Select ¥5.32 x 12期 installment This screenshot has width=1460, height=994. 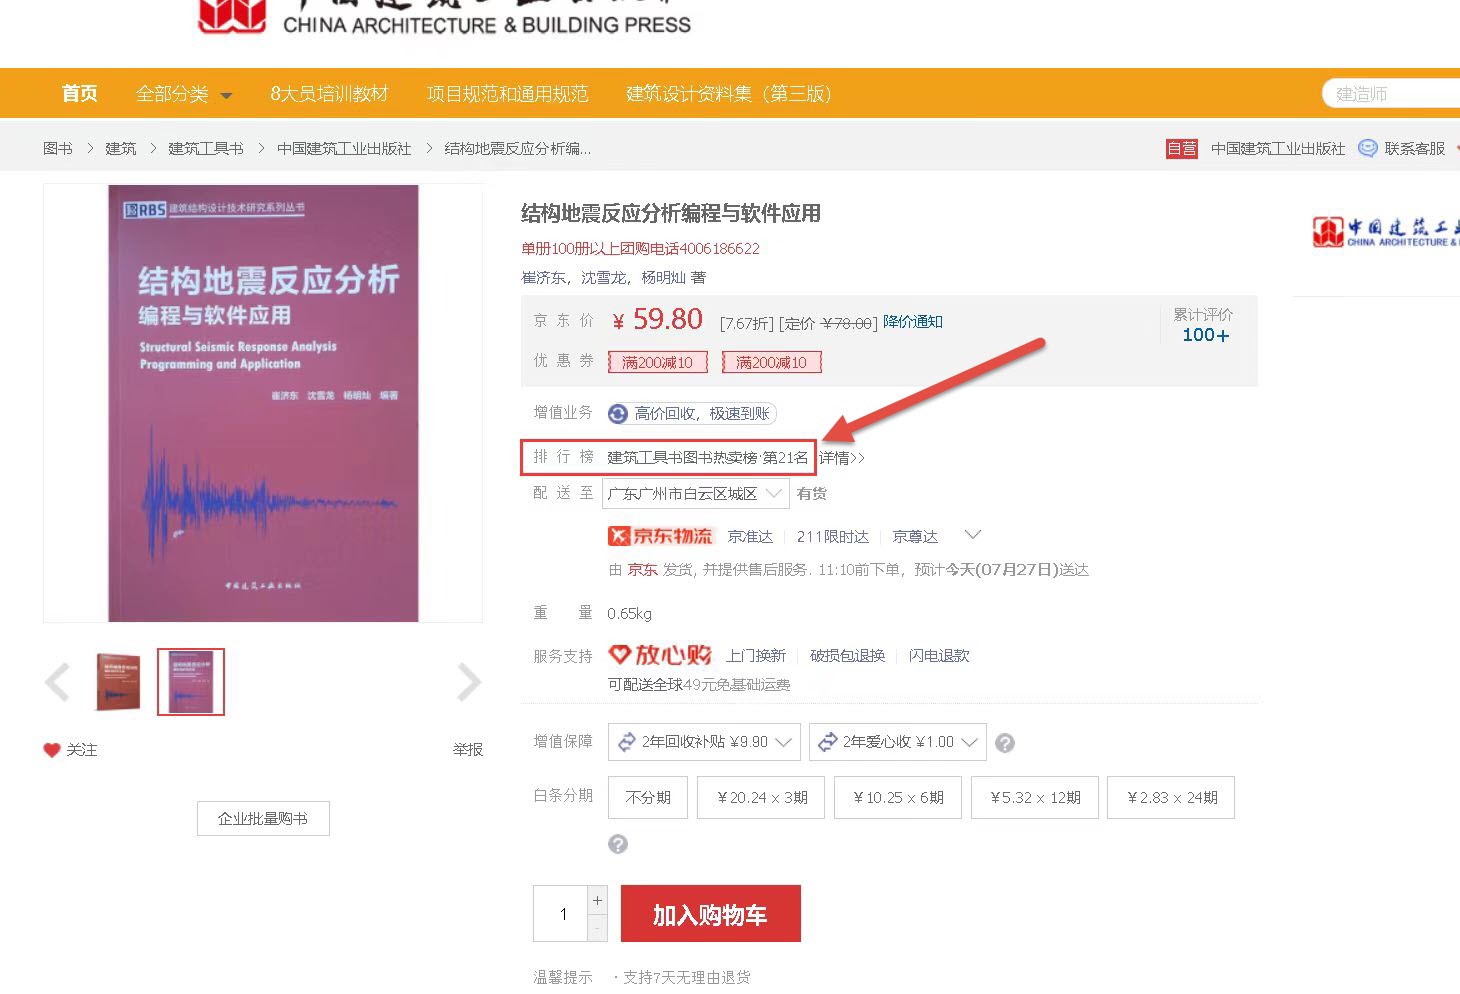tap(1035, 797)
